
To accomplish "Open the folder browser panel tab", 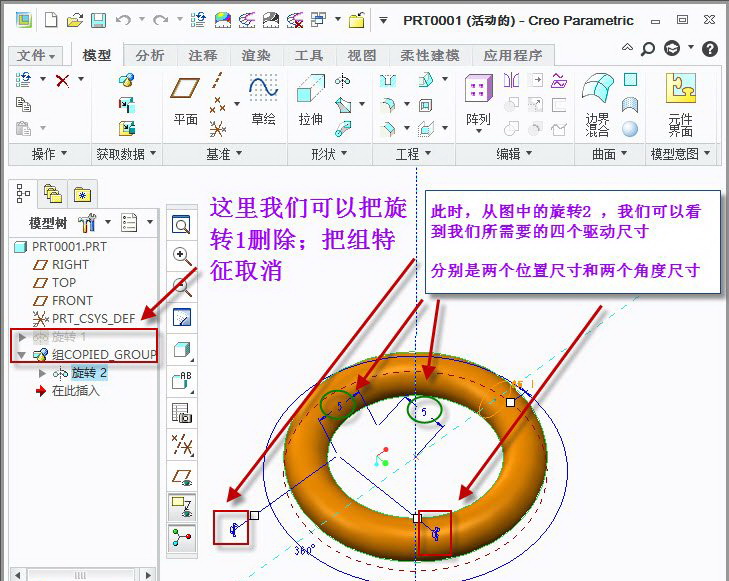I will [x=53, y=194].
